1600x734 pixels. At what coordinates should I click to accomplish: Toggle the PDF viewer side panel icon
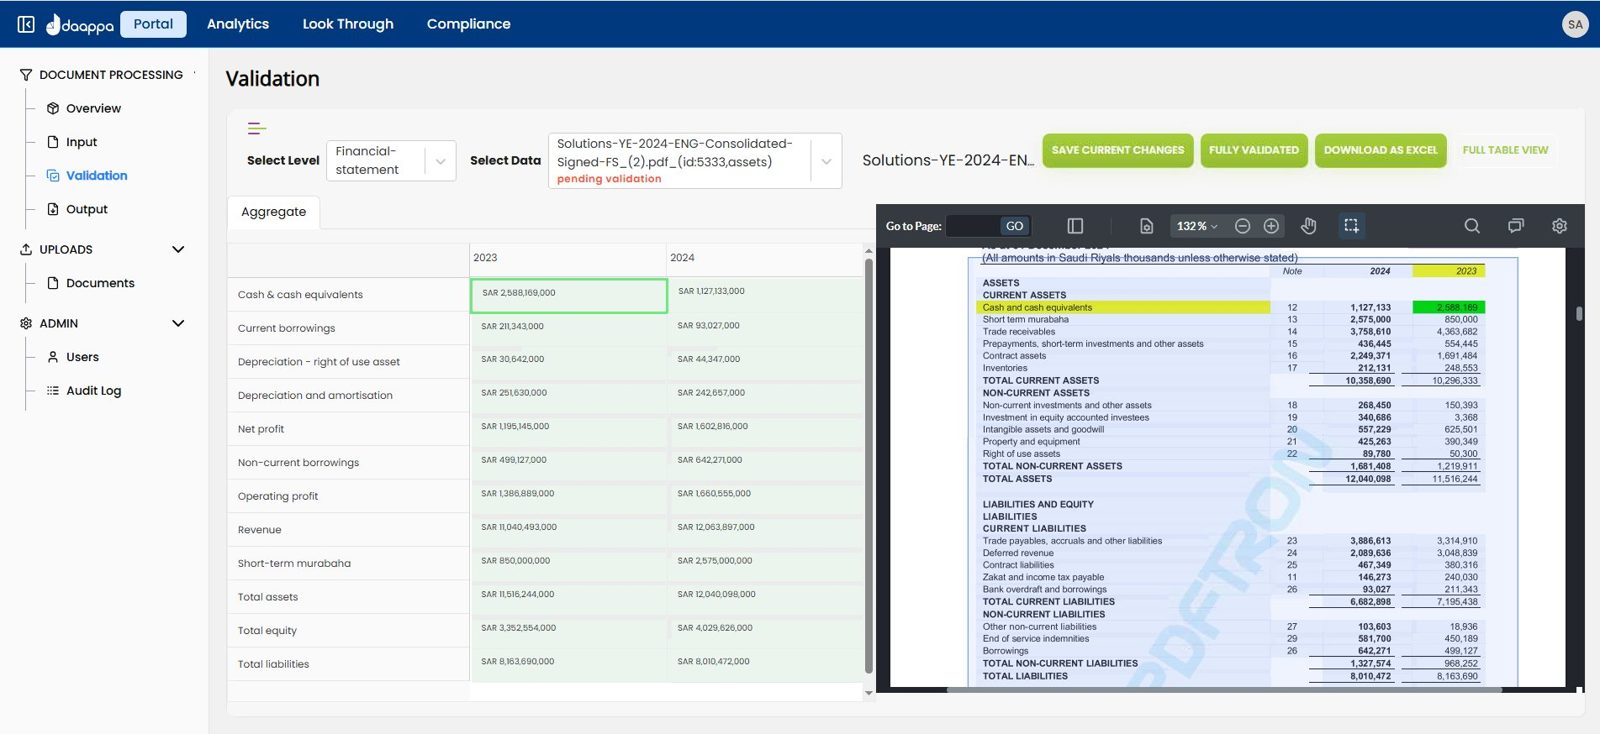click(x=1076, y=226)
